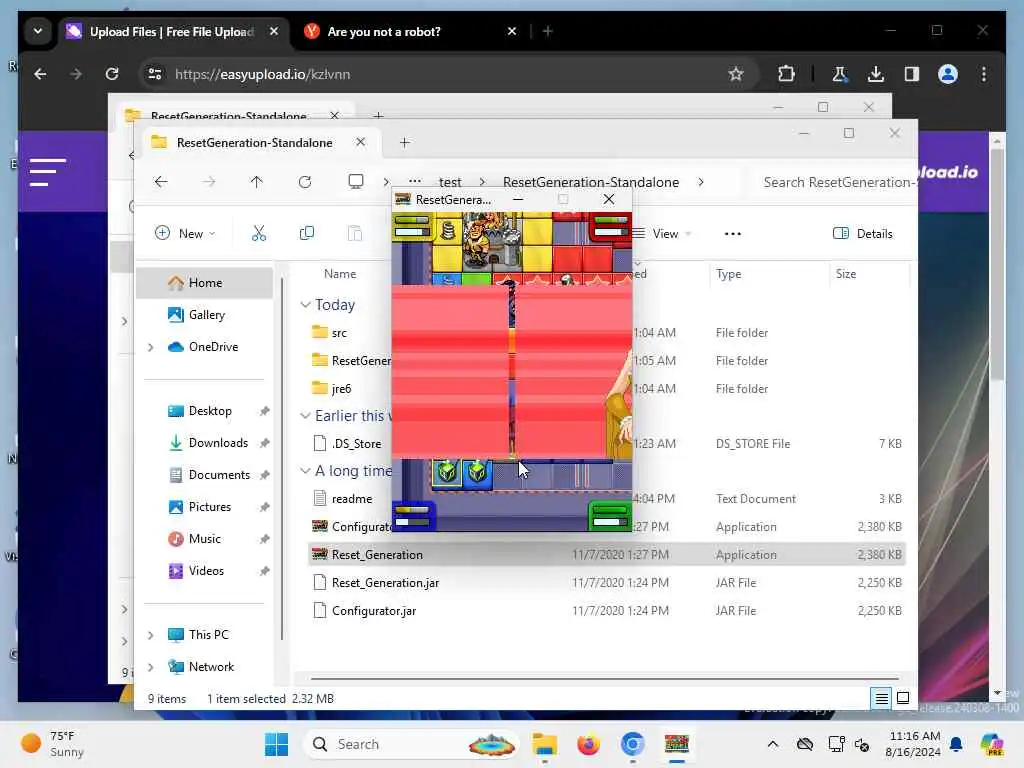Open the browser tab search dropdown

(38, 31)
